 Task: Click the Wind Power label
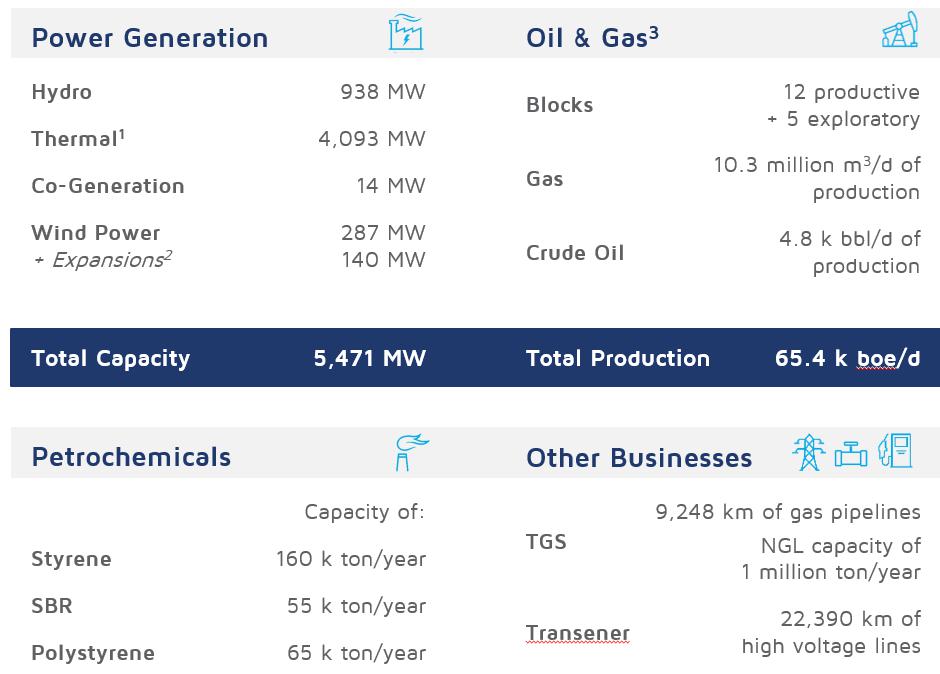click(x=96, y=233)
